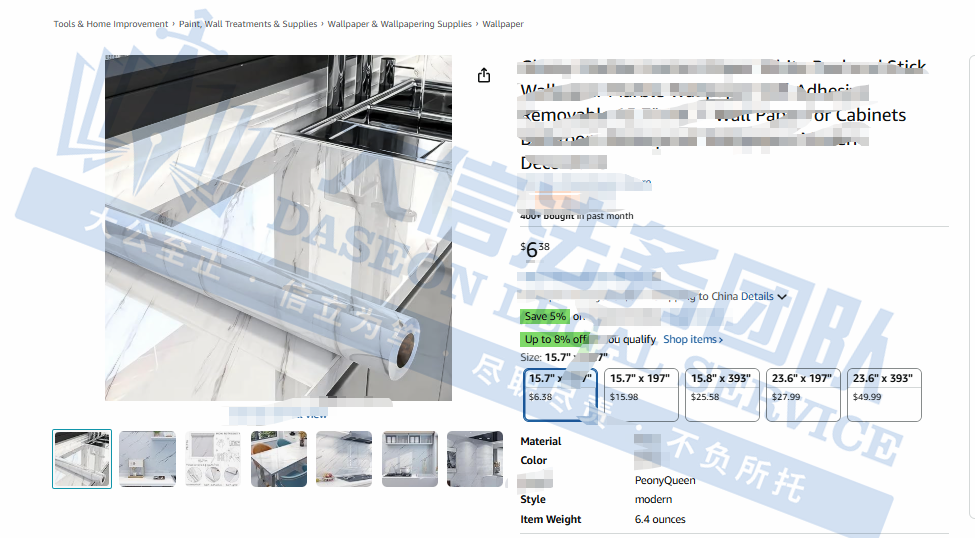This screenshot has height=538, width=975.
Task: Select the first marble roll thumbnail
Action: [82, 459]
